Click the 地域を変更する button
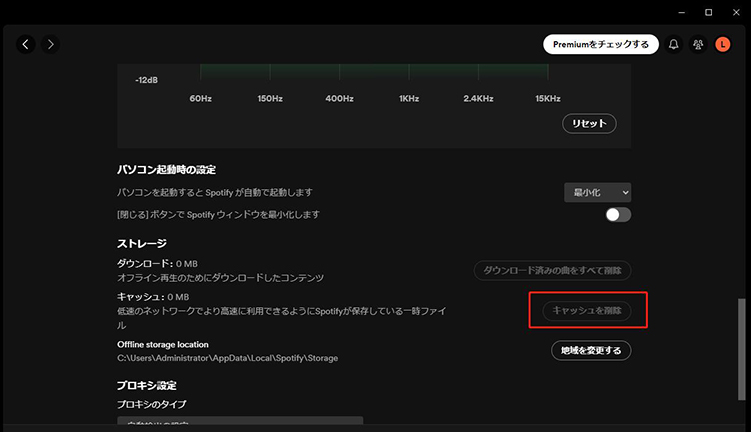 [x=591, y=351]
